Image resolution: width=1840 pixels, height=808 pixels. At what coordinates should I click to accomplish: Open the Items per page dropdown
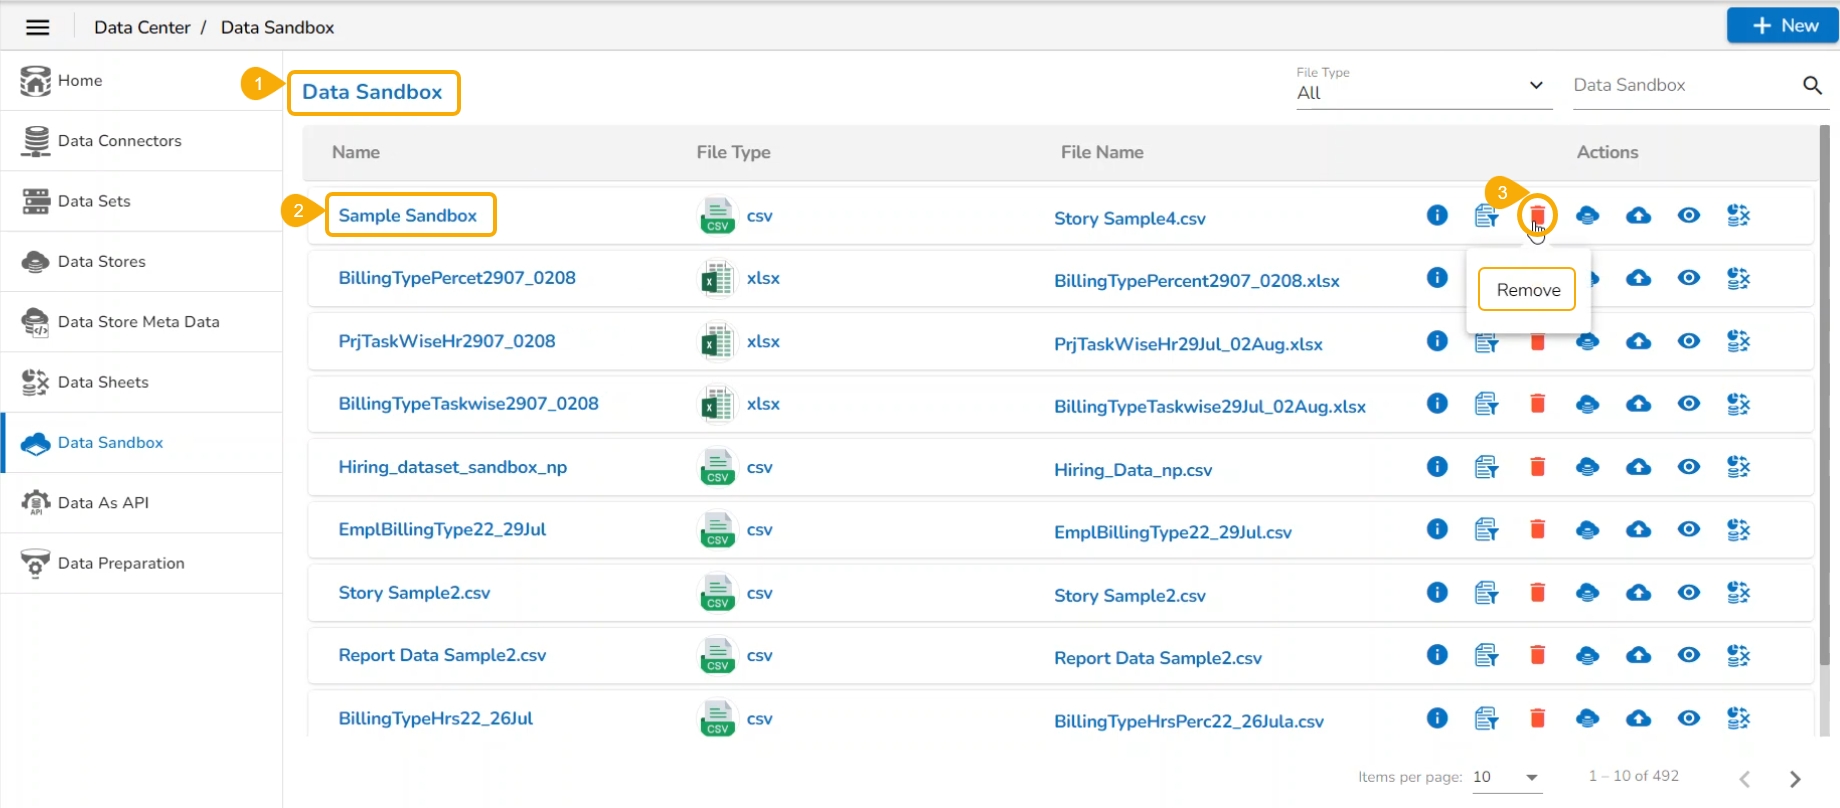pos(1506,777)
